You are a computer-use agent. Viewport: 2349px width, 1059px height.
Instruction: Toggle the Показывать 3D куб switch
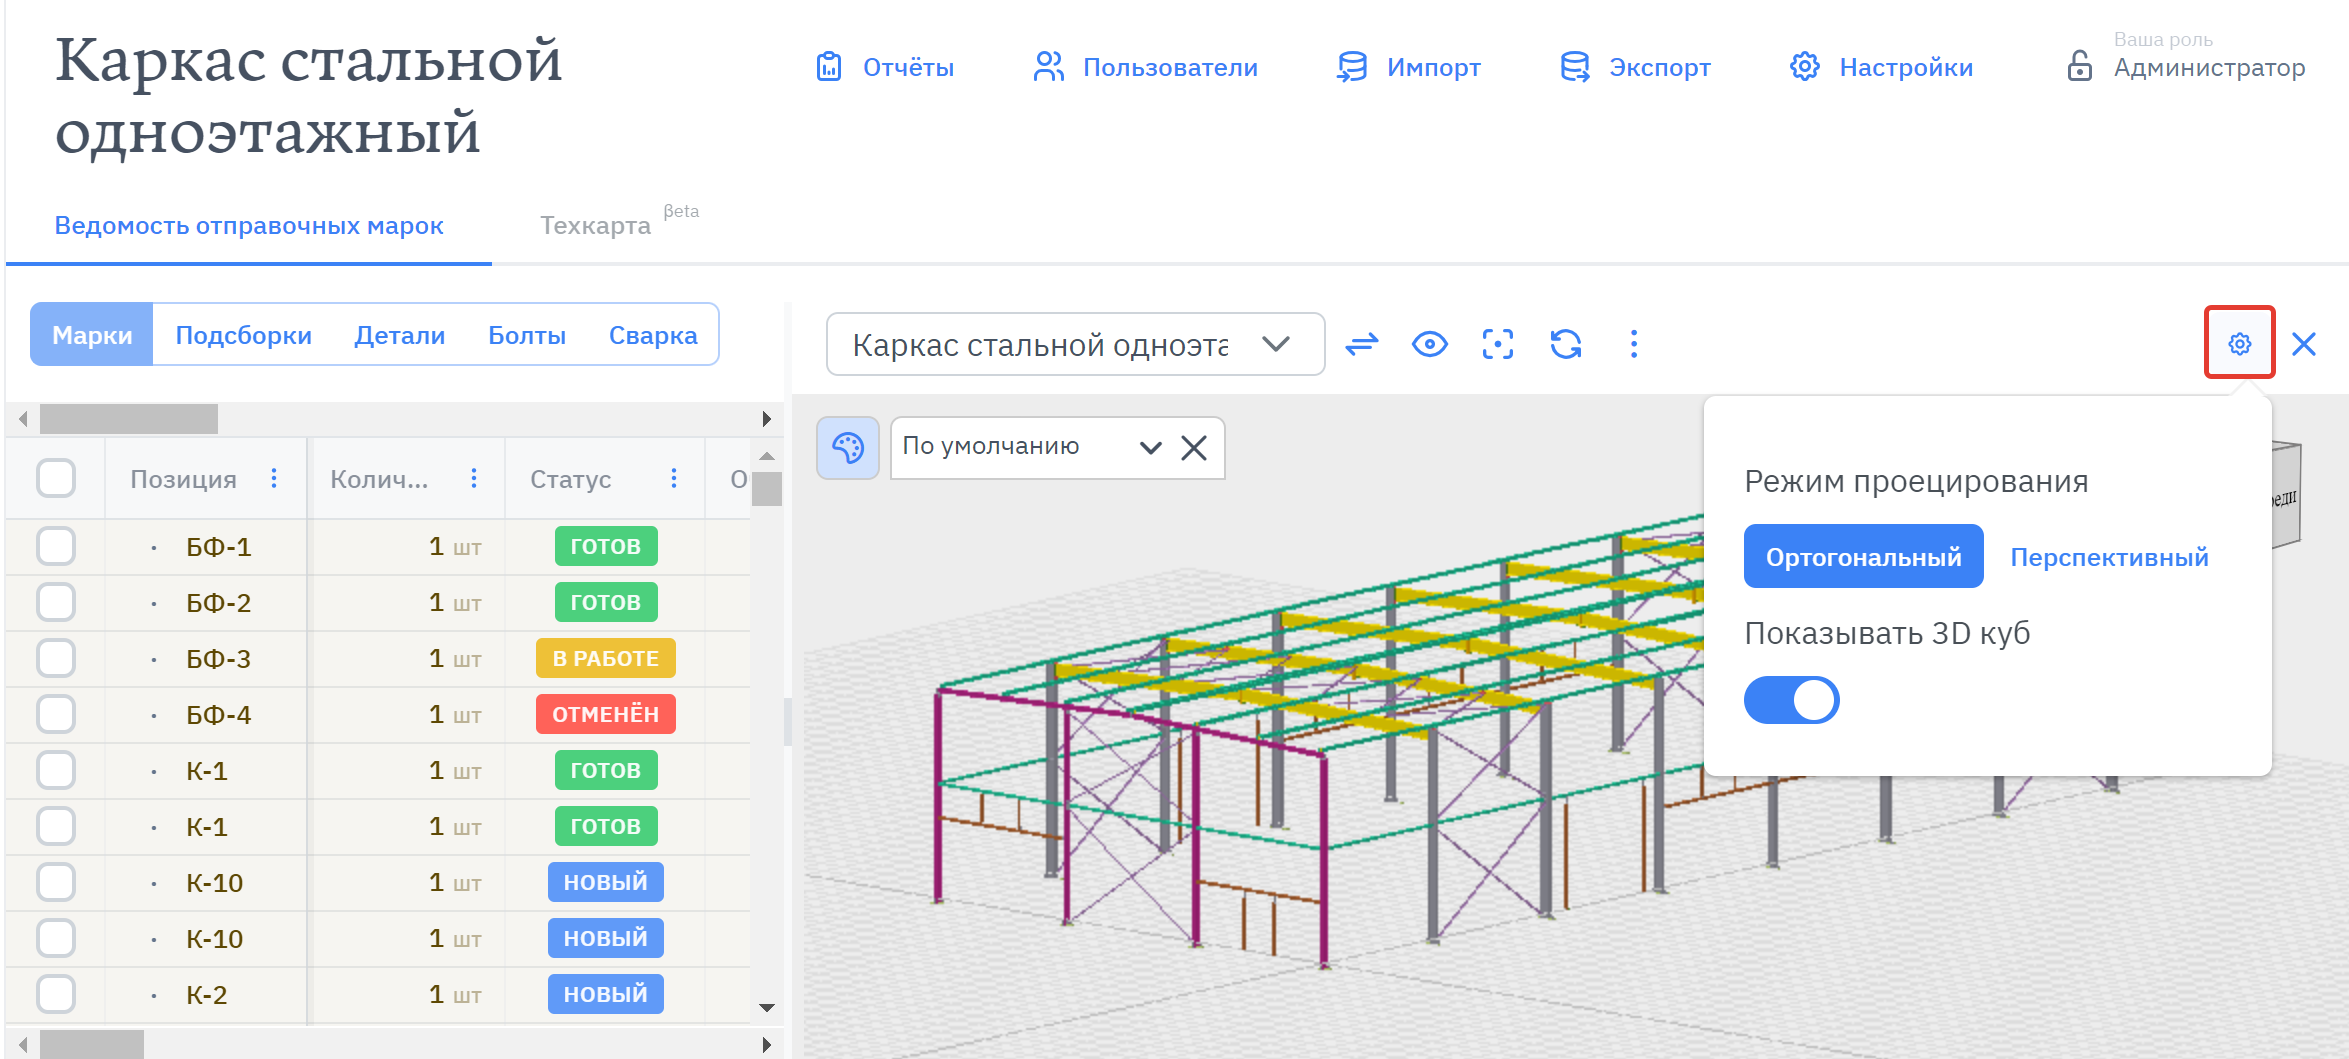tap(1792, 700)
